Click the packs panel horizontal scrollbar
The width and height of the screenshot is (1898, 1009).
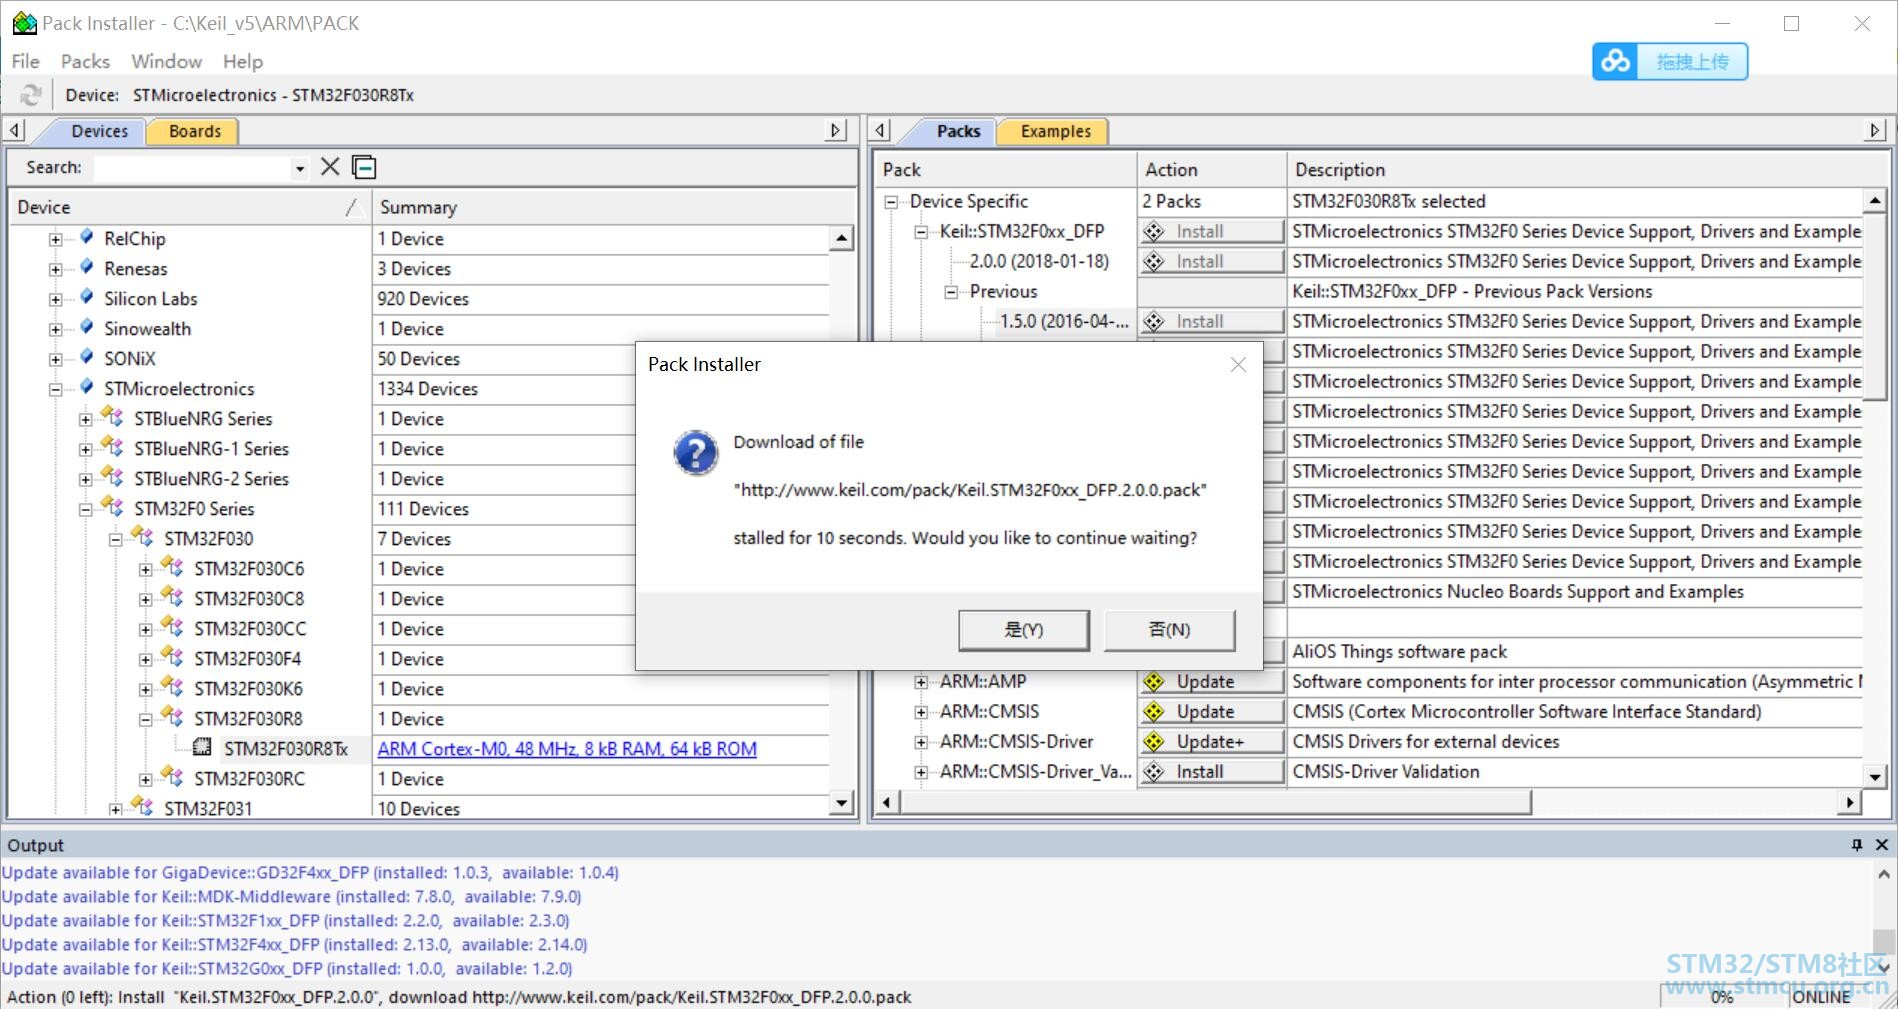click(x=1217, y=802)
